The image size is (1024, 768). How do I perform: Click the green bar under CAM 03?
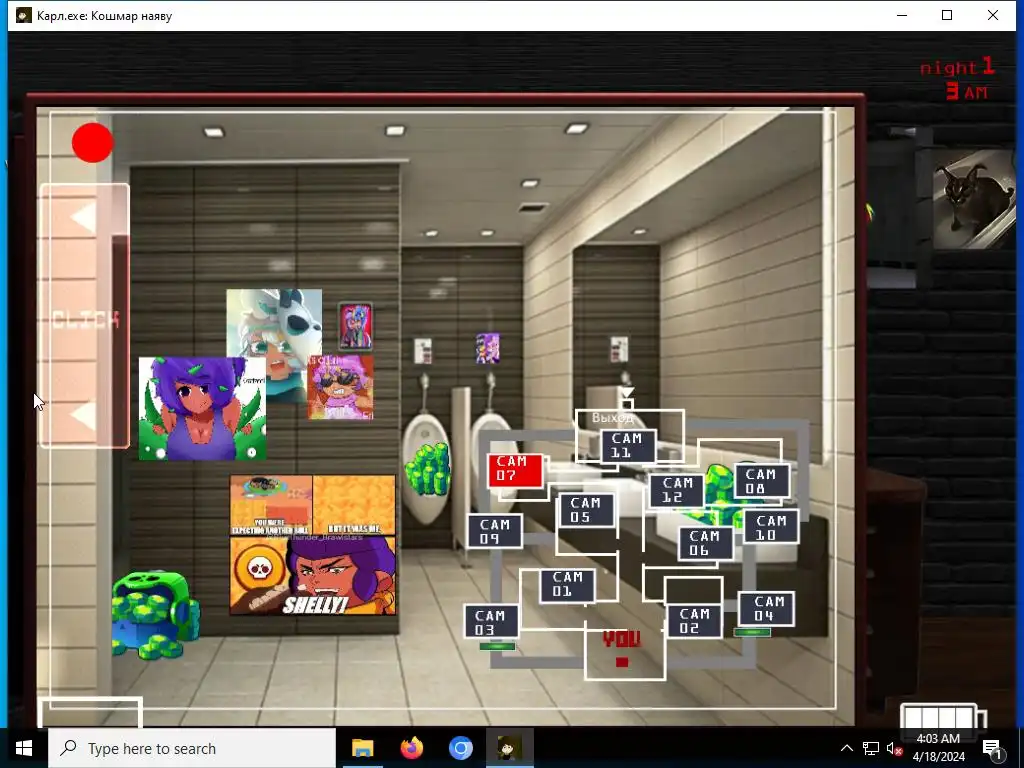498,647
